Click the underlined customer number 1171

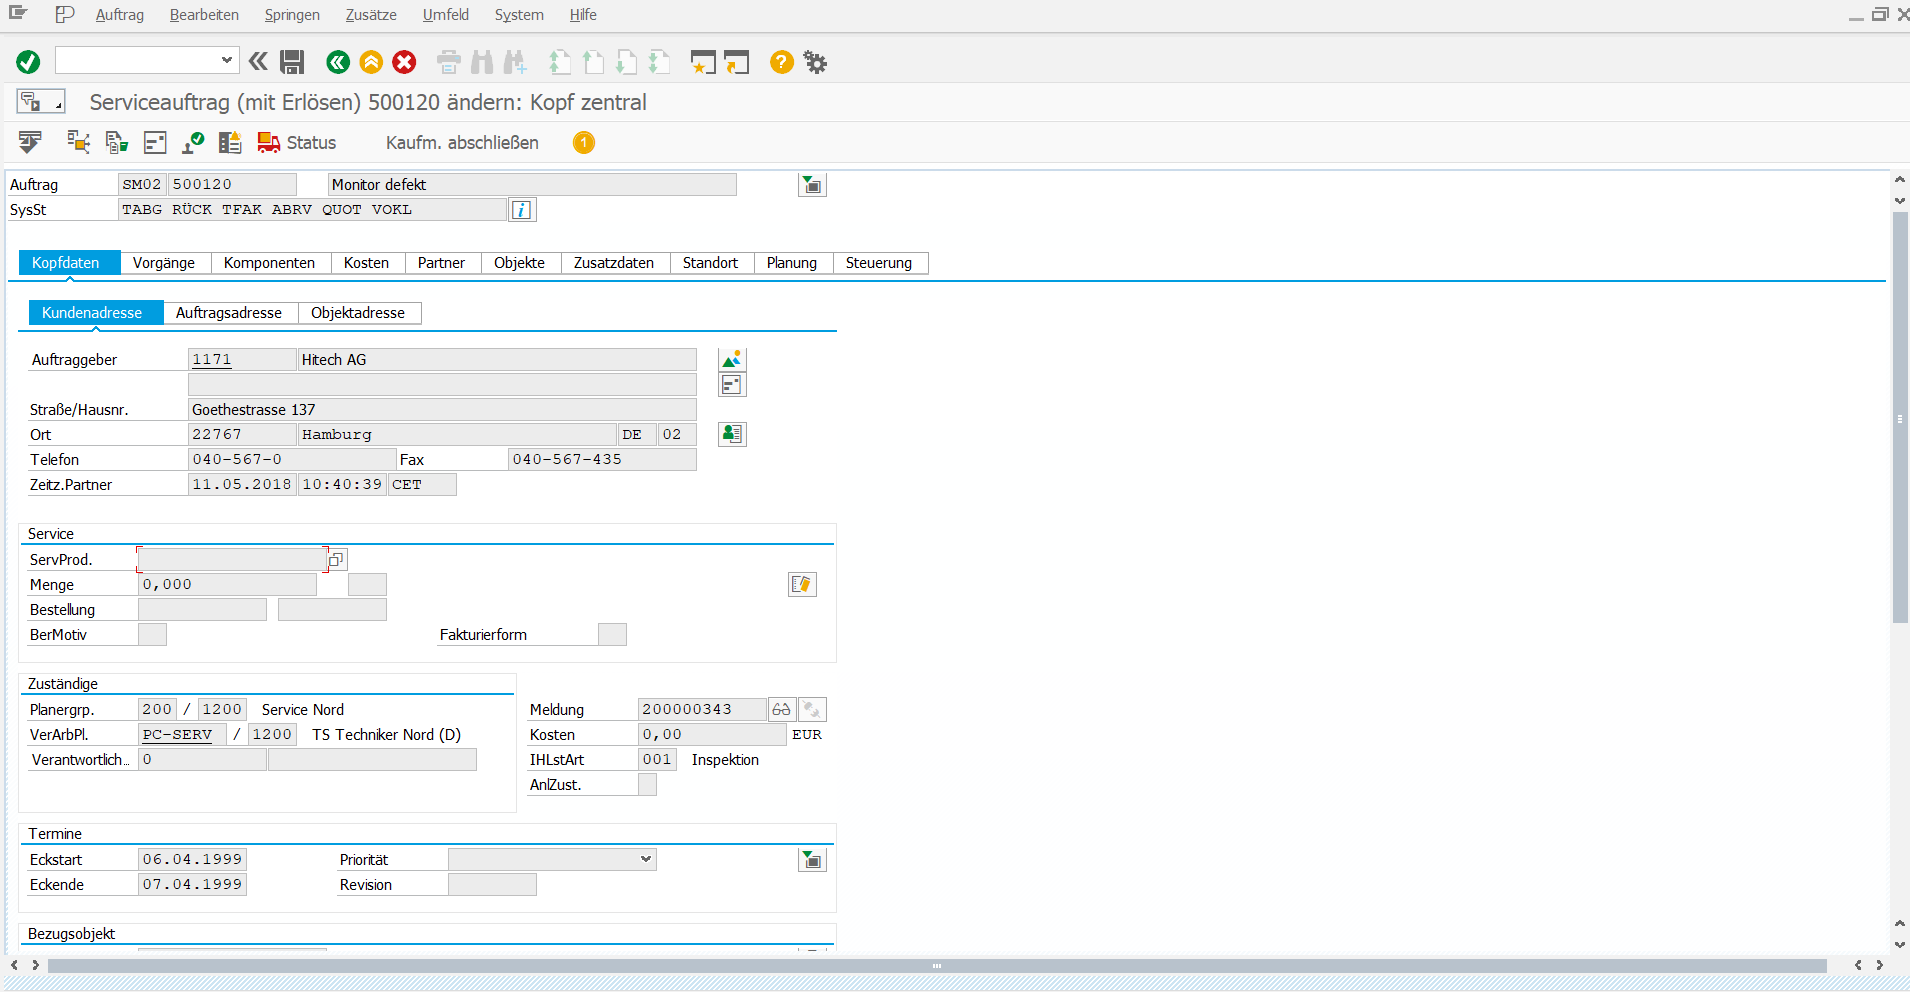click(212, 360)
